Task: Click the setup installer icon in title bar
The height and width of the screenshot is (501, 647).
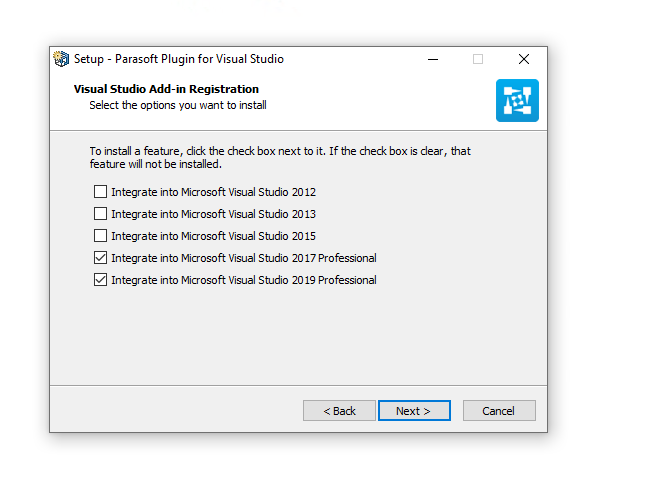Action: [61, 59]
